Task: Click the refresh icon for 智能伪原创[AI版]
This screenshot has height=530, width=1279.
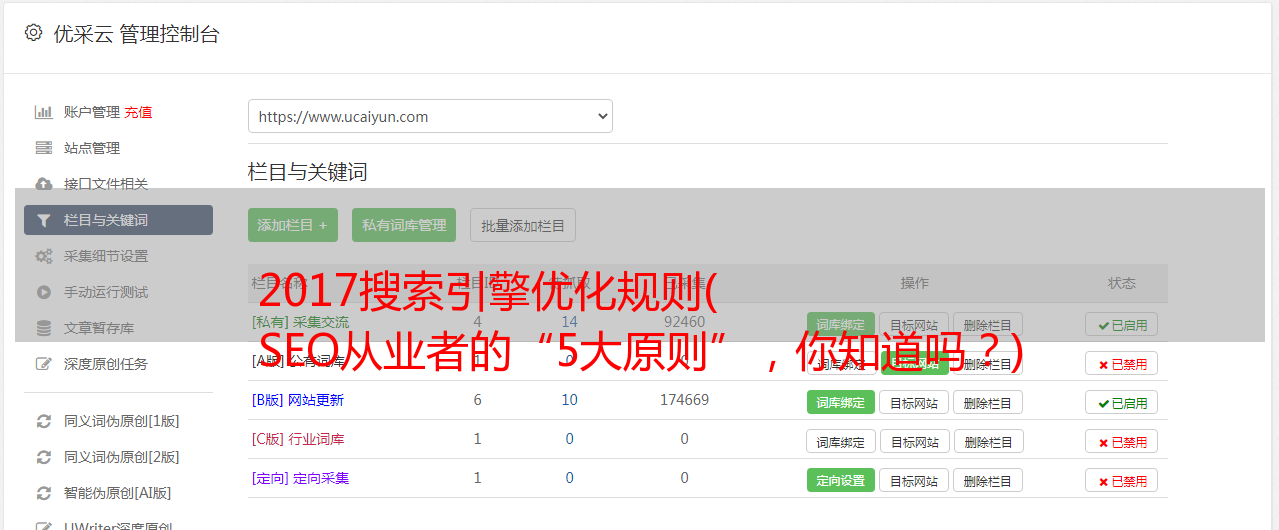Action: tap(44, 493)
